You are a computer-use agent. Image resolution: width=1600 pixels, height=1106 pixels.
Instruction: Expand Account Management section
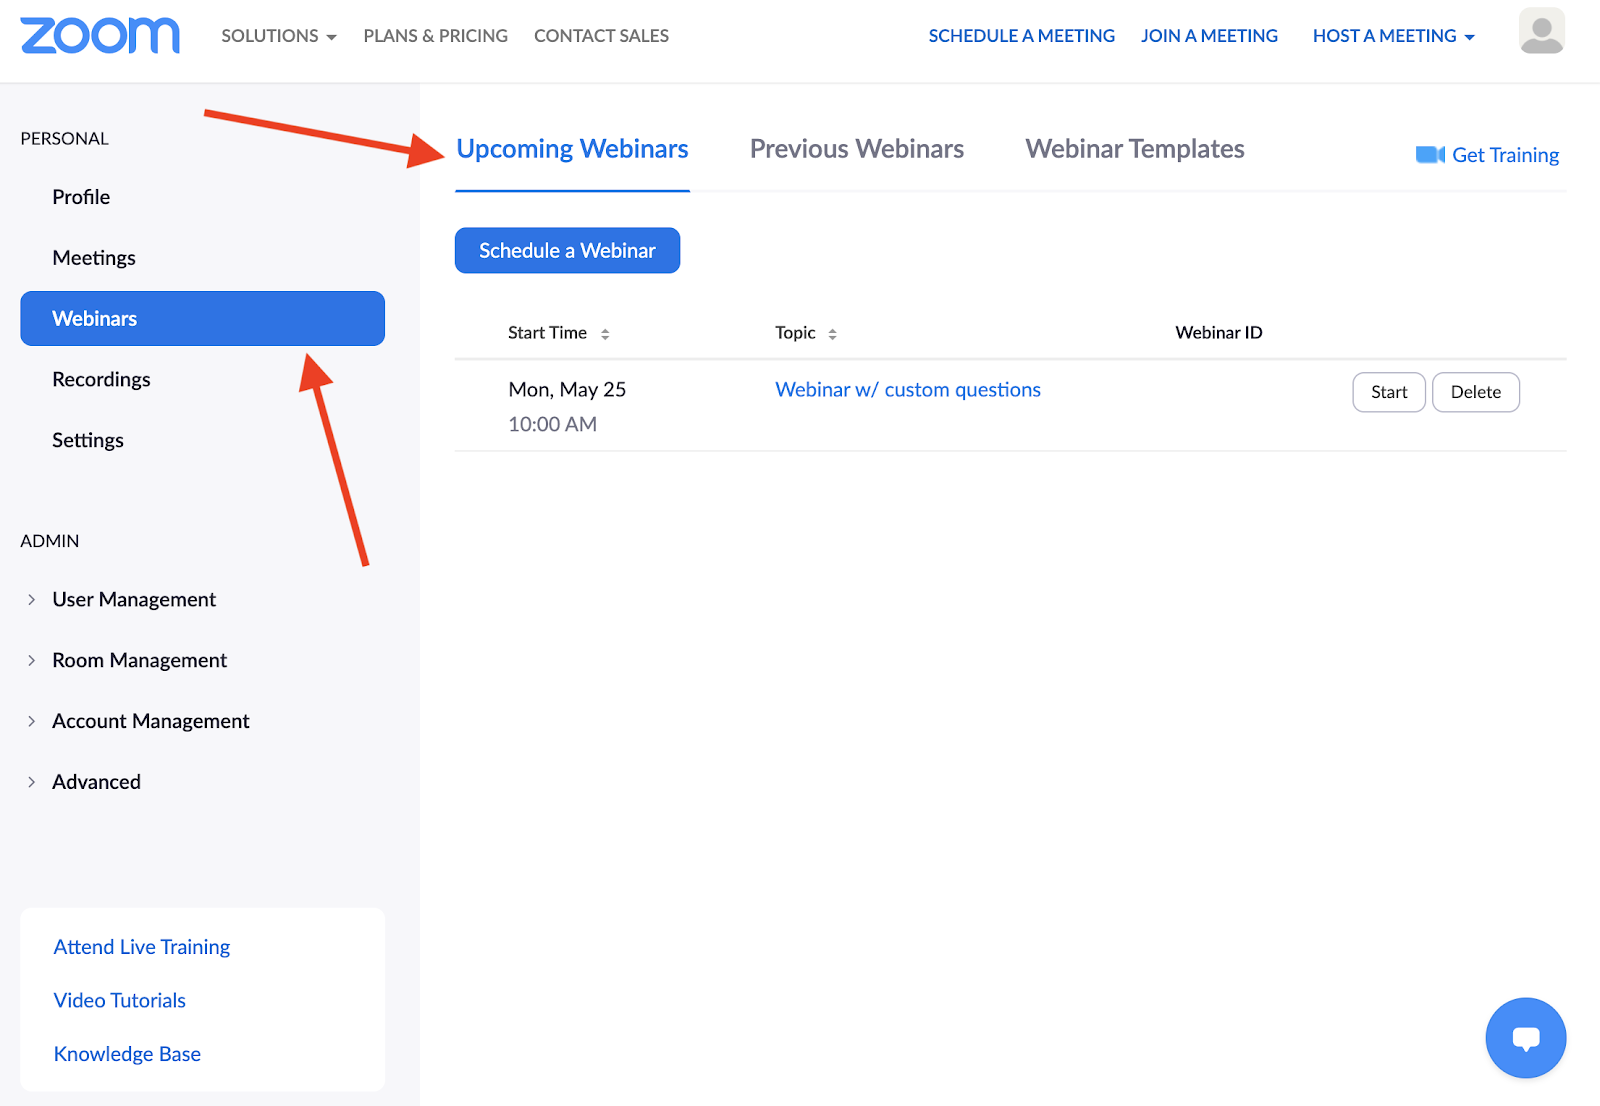[32, 722]
